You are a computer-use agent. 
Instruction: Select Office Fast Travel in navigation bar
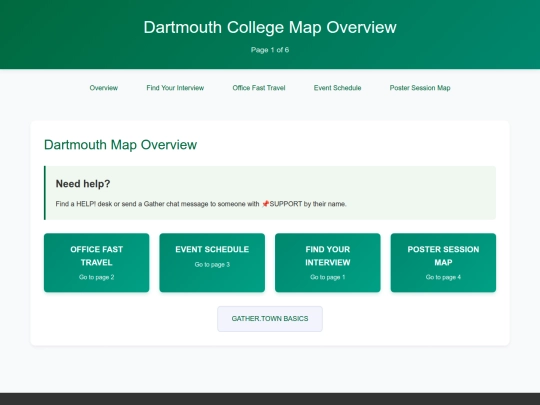pos(259,88)
